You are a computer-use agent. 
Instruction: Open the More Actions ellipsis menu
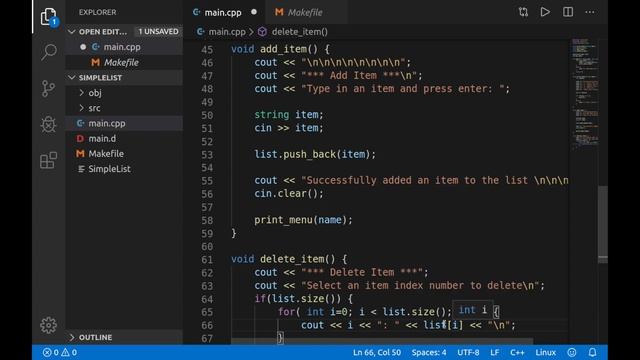(x=590, y=12)
